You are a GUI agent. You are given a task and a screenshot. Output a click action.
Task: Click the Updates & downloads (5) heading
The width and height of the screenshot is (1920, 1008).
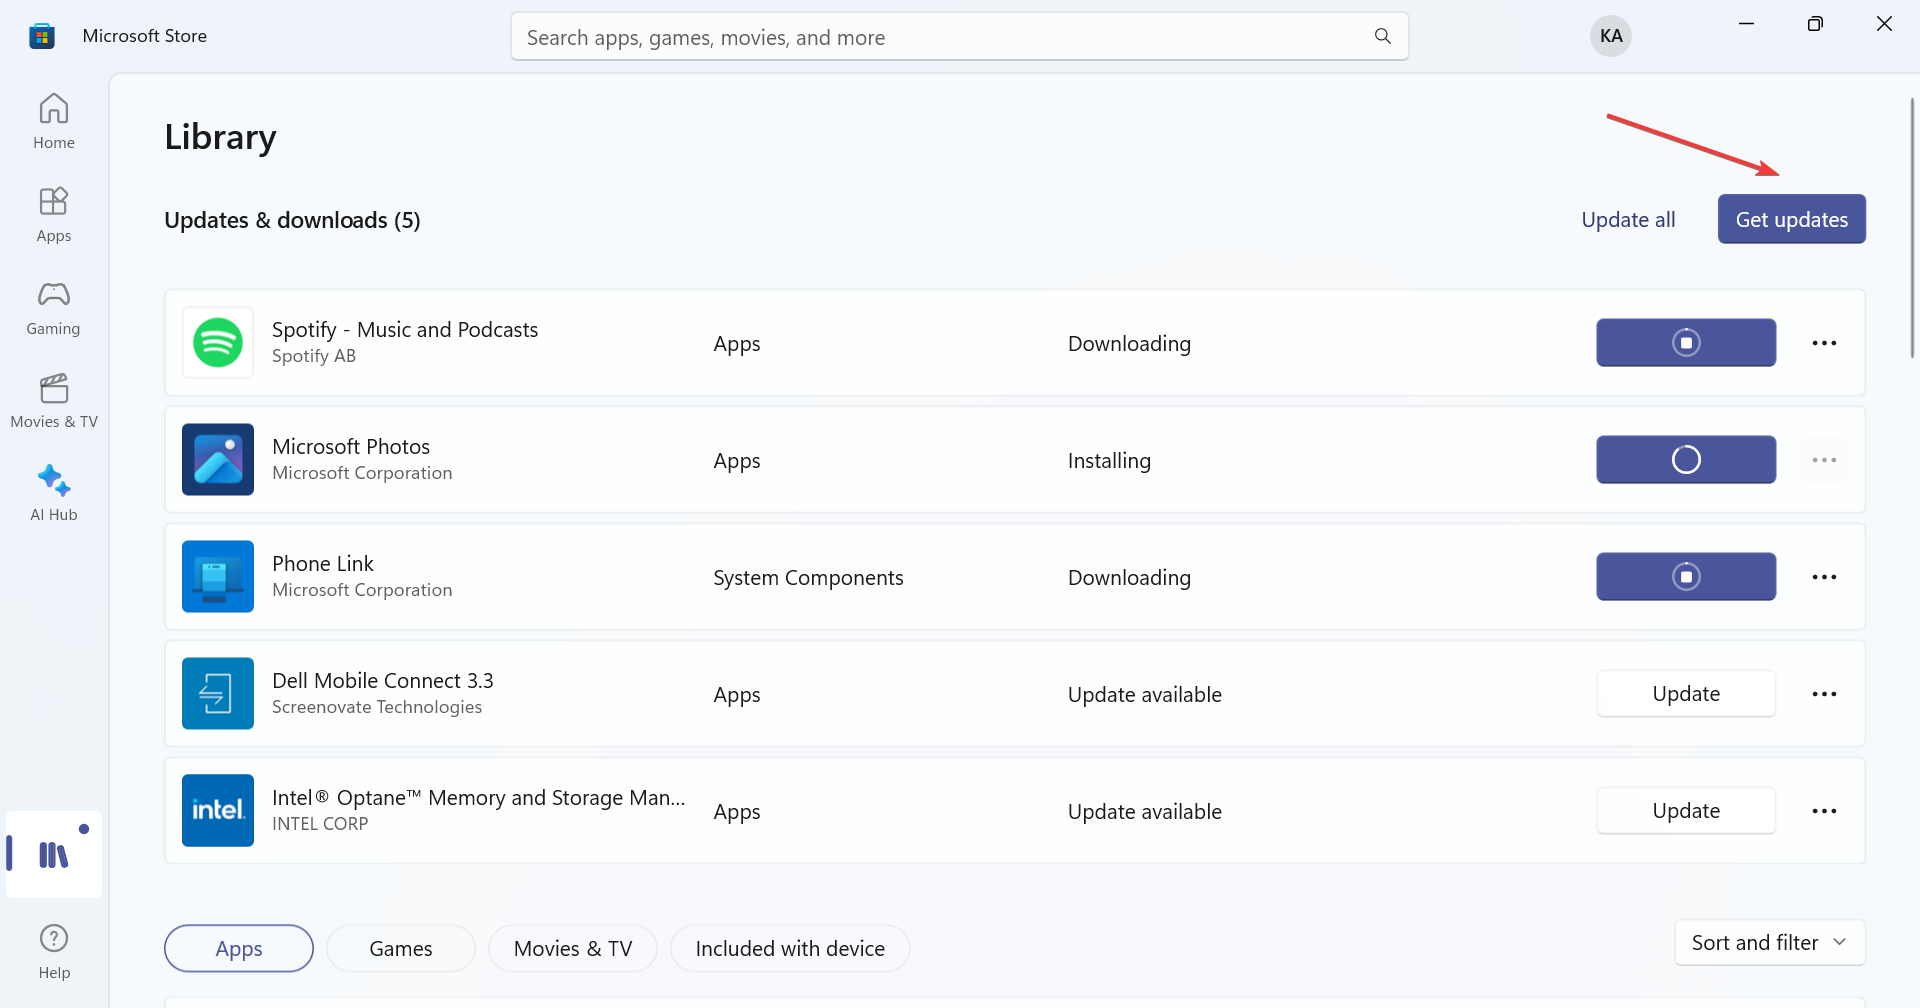(292, 220)
